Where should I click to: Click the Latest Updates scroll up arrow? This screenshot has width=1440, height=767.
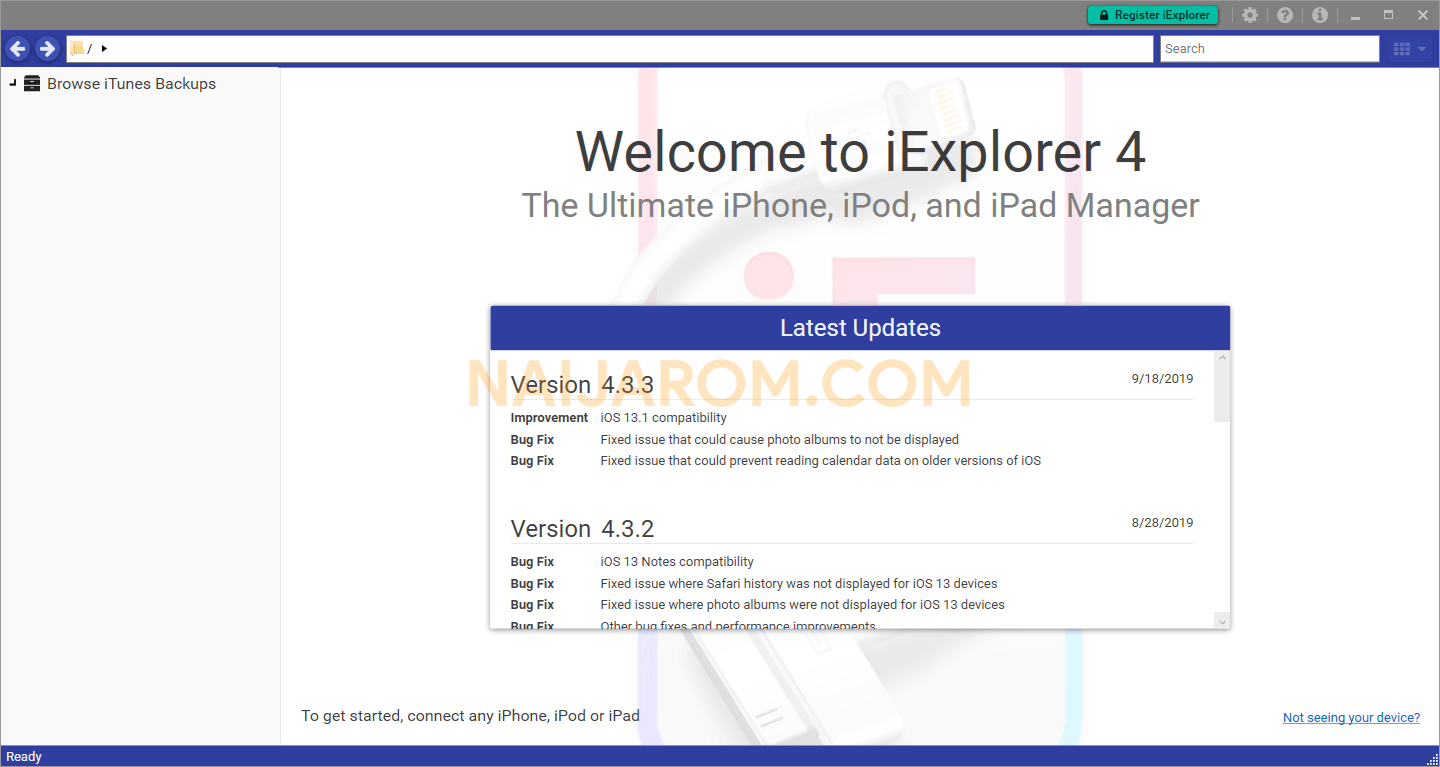[1222, 358]
